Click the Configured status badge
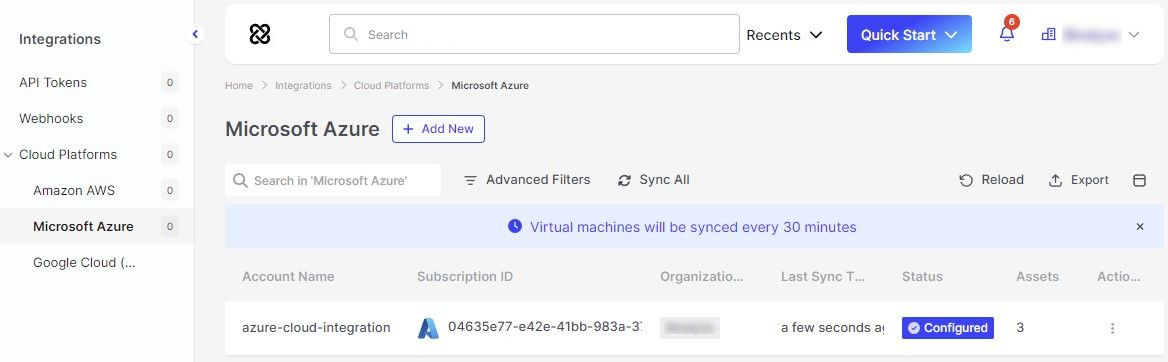1168x362 pixels. pyautogui.click(x=948, y=328)
